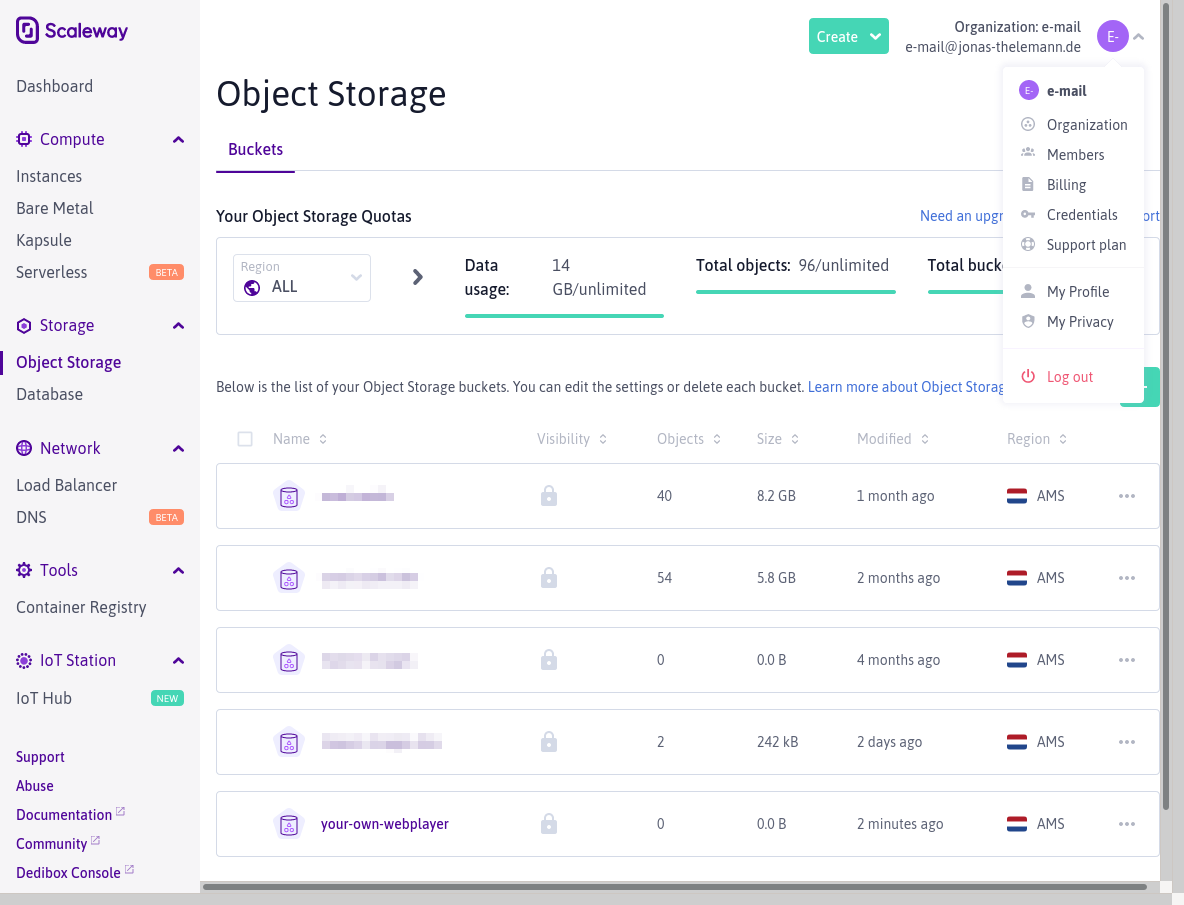Click the Credentials key icon
The height and width of the screenshot is (905, 1184).
click(x=1028, y=214)
